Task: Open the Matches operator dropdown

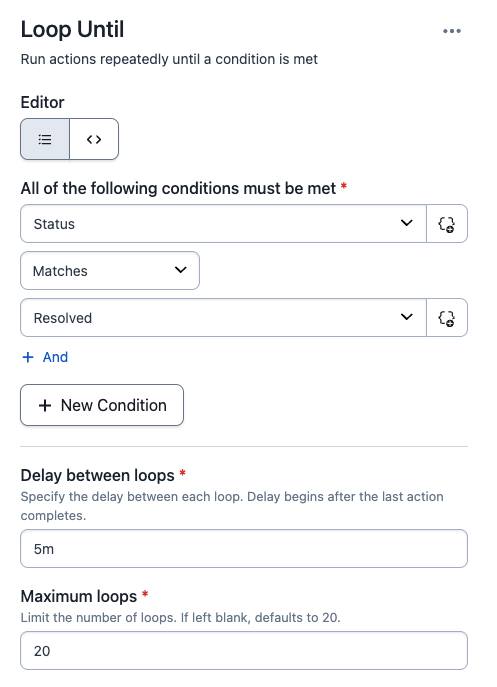Action: coord(110,270)
